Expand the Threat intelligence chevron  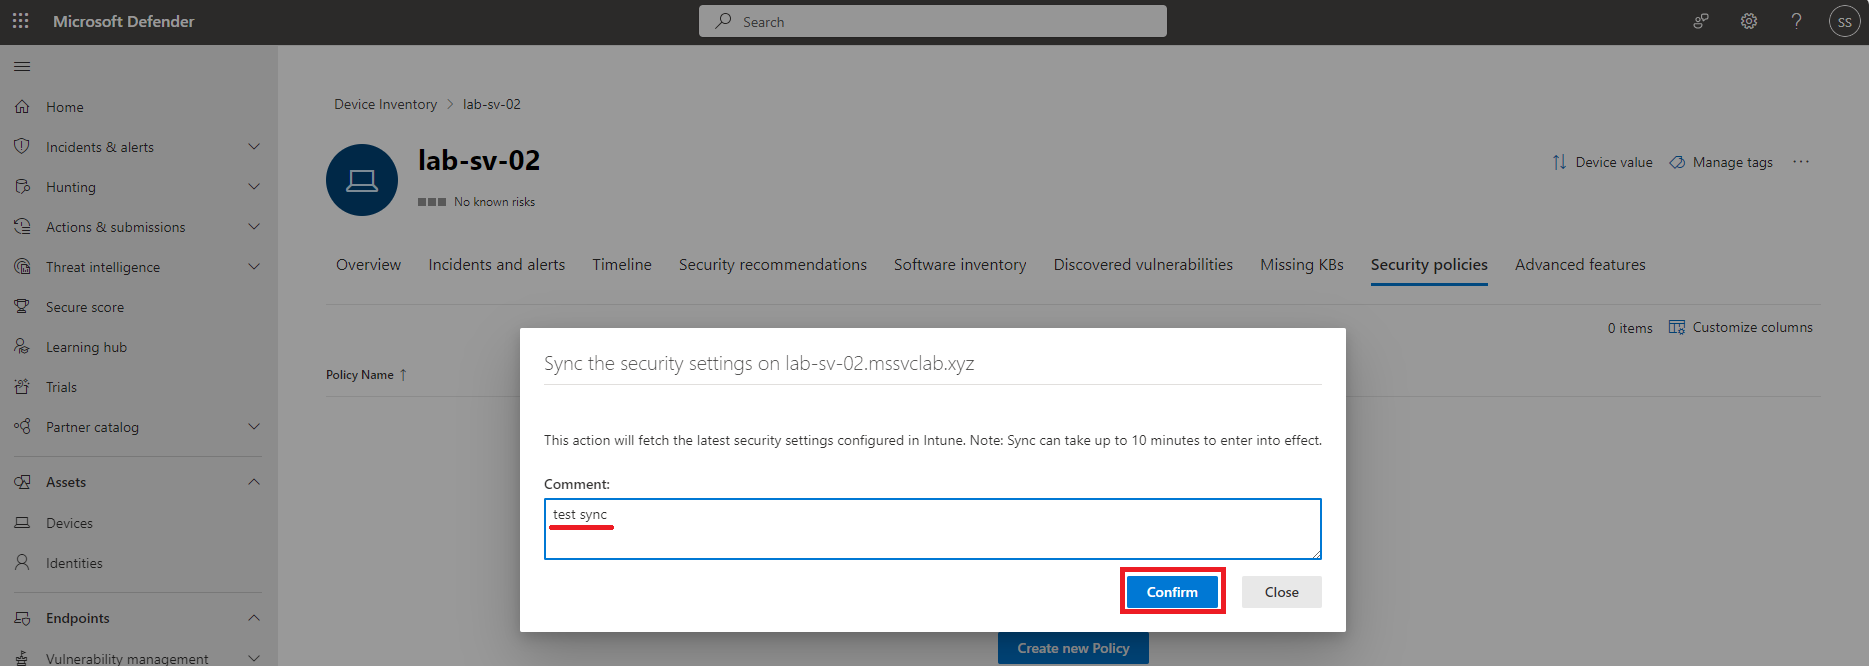coord(254,267)
